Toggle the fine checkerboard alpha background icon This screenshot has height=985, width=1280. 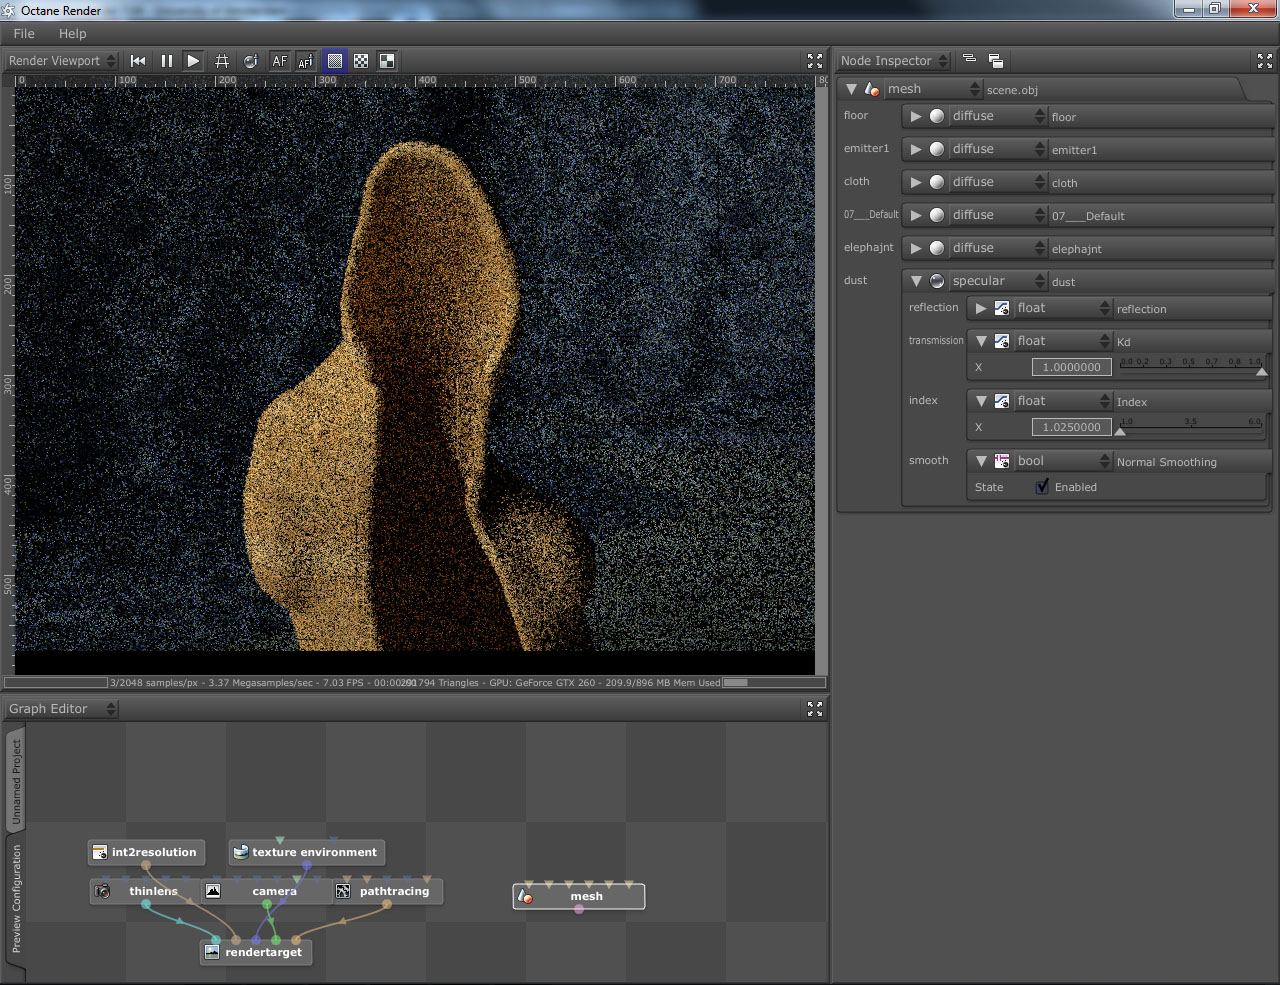(x=361, y=61)
